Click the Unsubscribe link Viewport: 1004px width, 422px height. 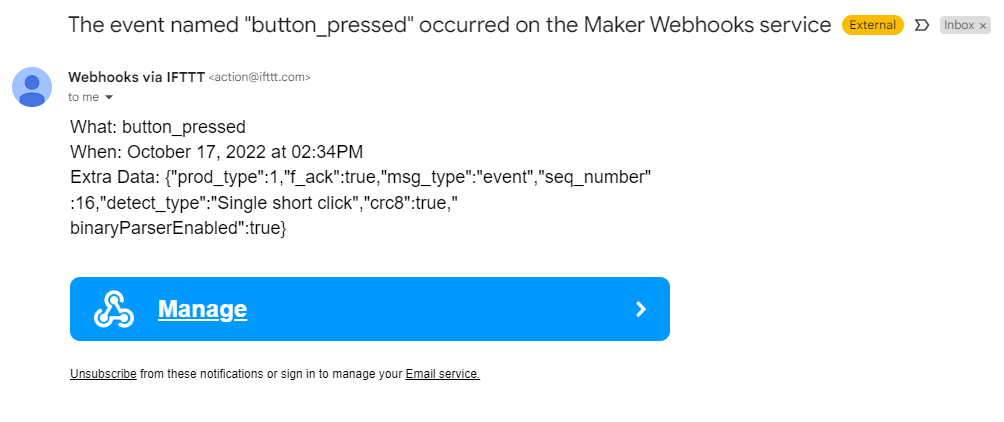tap(103, 374)
